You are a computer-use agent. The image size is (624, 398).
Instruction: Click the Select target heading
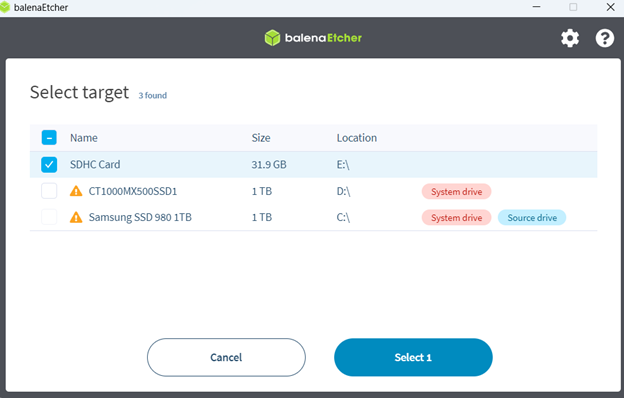[x=80, y=92]
